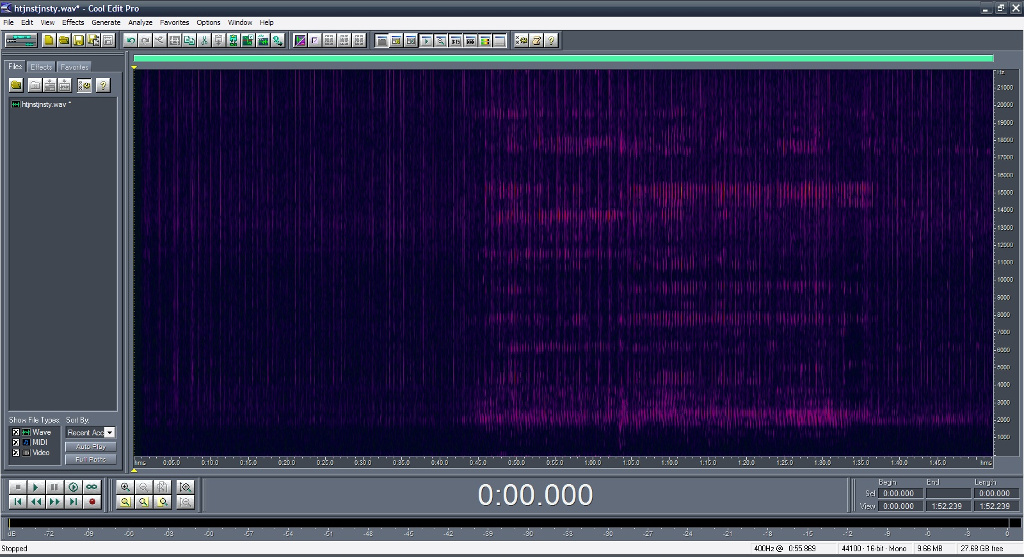The height and width of the screenshot is (557, 1024).
Task: Switch to the Favorites panel tab
Action: (74, 67)
